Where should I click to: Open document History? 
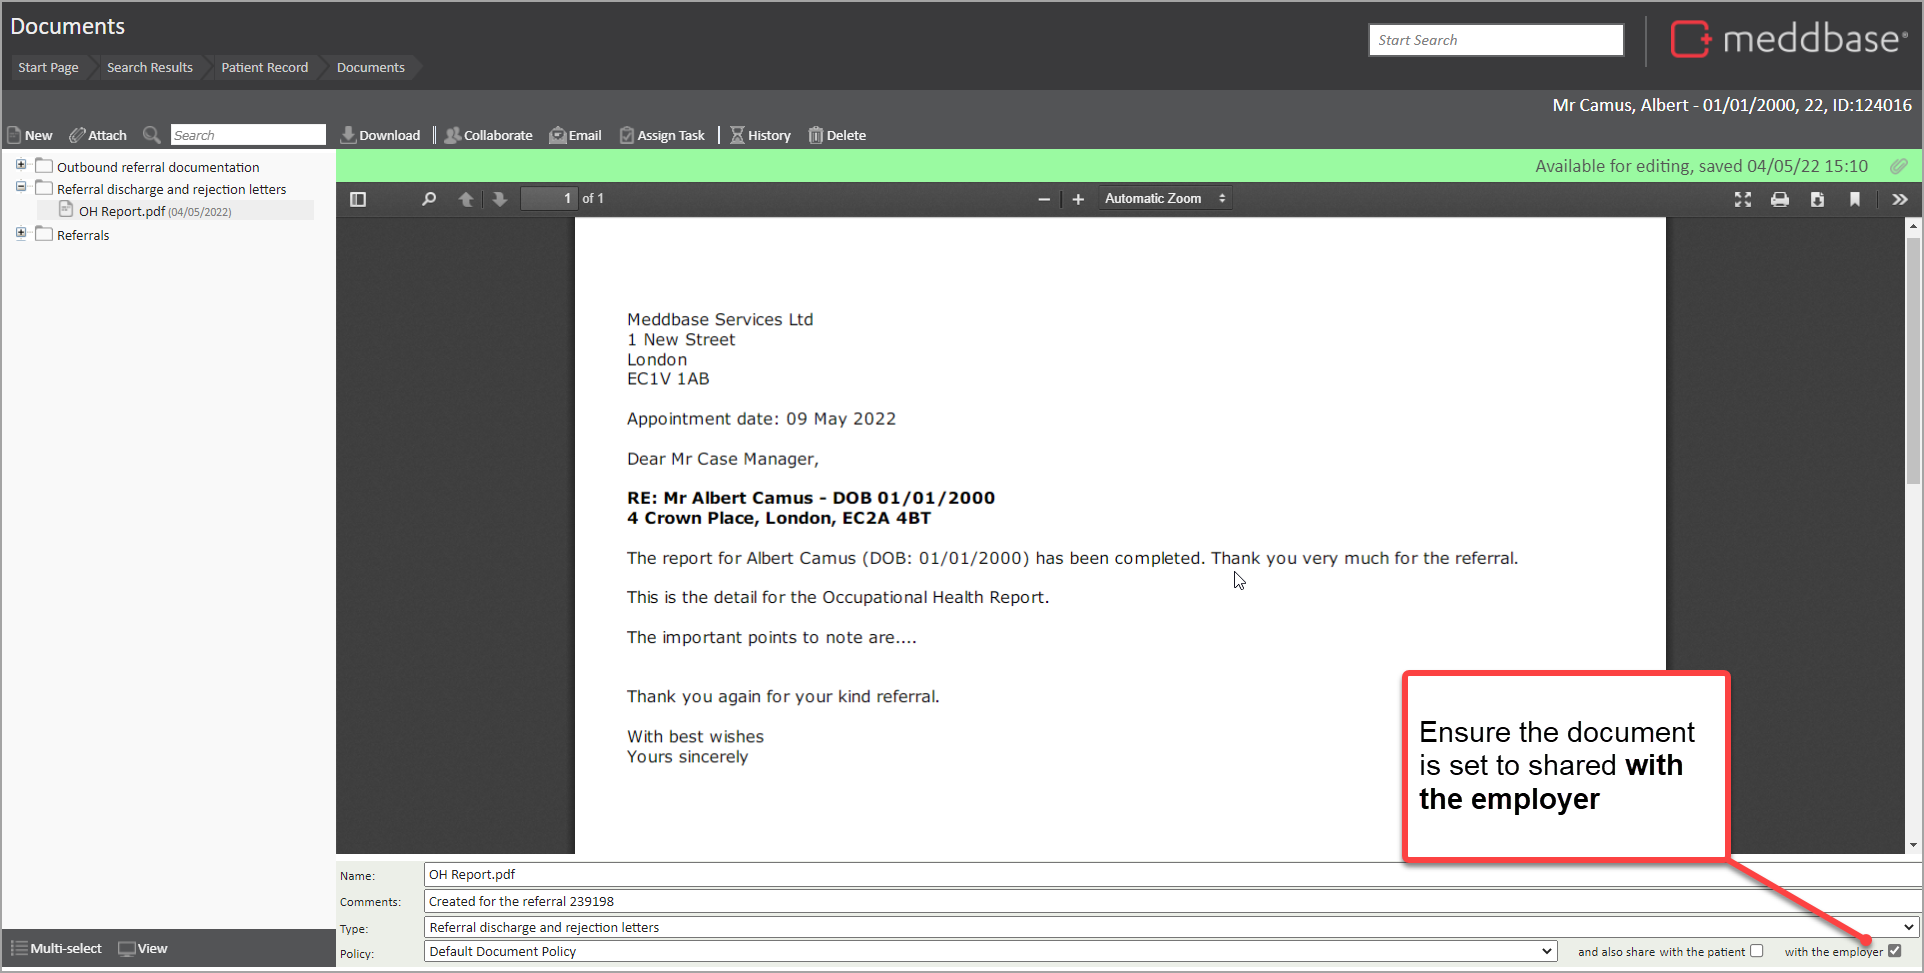pyautogui.click(x=760, y=135)
